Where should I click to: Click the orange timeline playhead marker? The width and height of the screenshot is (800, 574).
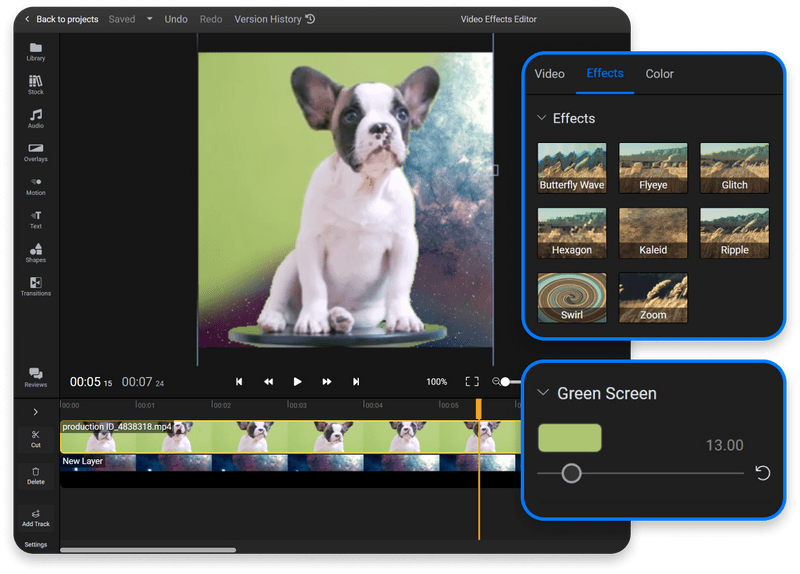point(479,408)
